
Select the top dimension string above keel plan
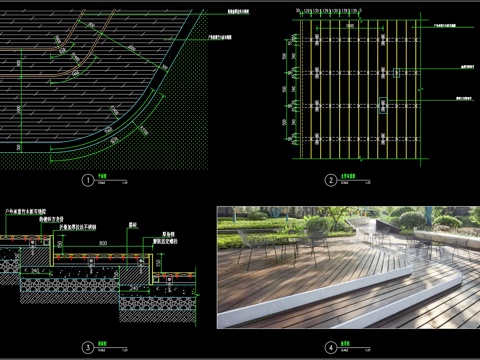pos(328,11)
